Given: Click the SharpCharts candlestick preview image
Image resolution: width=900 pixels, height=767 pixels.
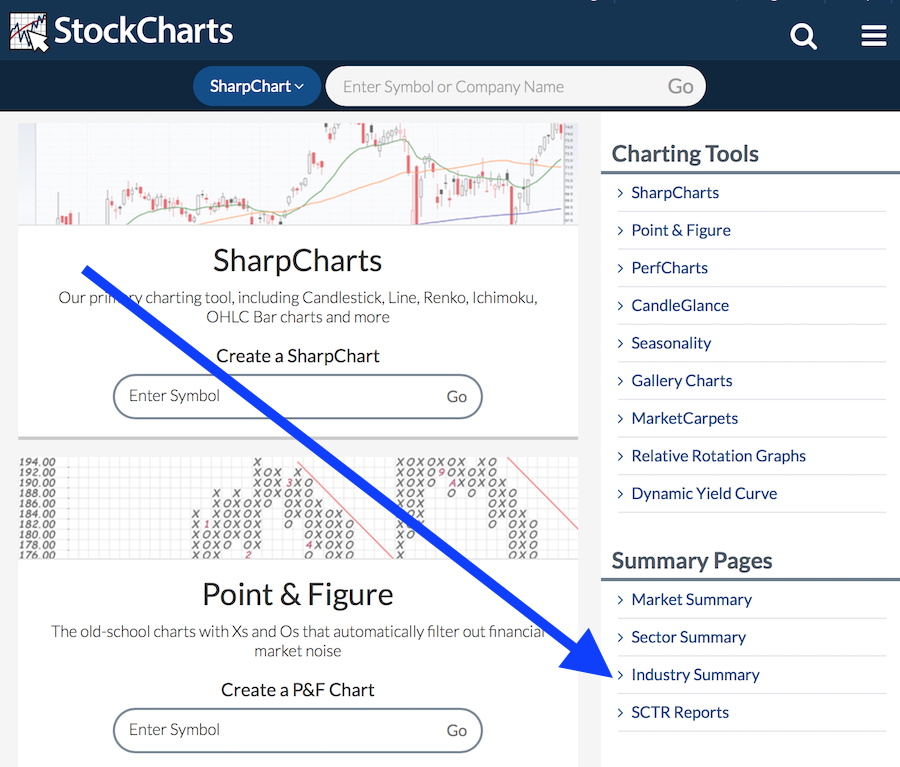Looking at the screenshot, I should click(298, 174).
